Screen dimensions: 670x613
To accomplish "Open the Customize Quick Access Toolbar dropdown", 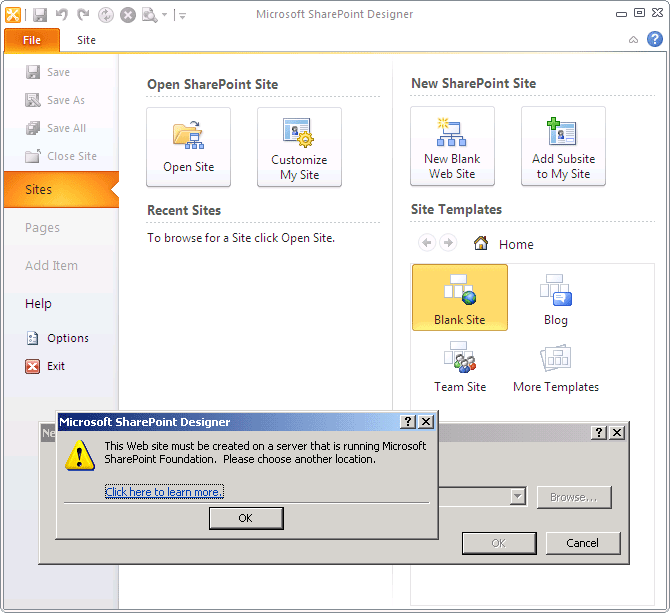I will 182,16.
